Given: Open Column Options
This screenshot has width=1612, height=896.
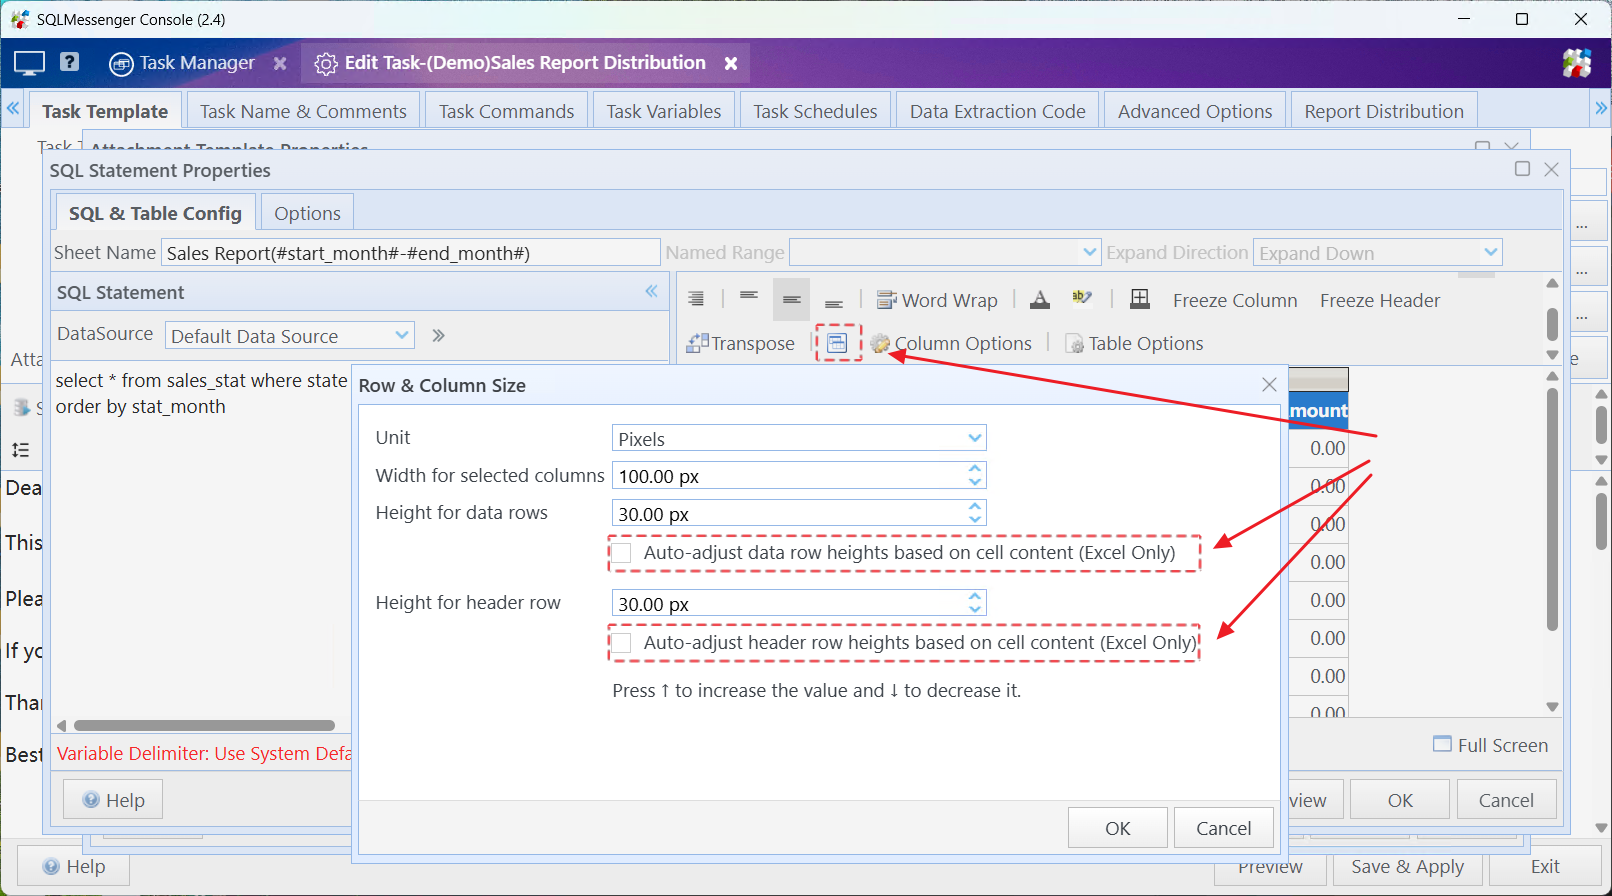Looking at the screenshot, I should (x=951, y=343).
